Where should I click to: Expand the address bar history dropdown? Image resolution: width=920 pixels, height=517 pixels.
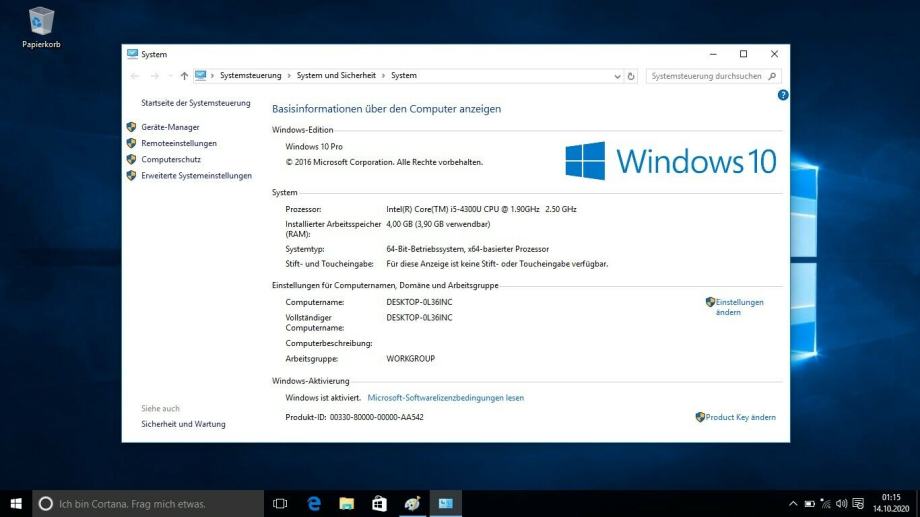pyautogui.click(x=617, y=76)
